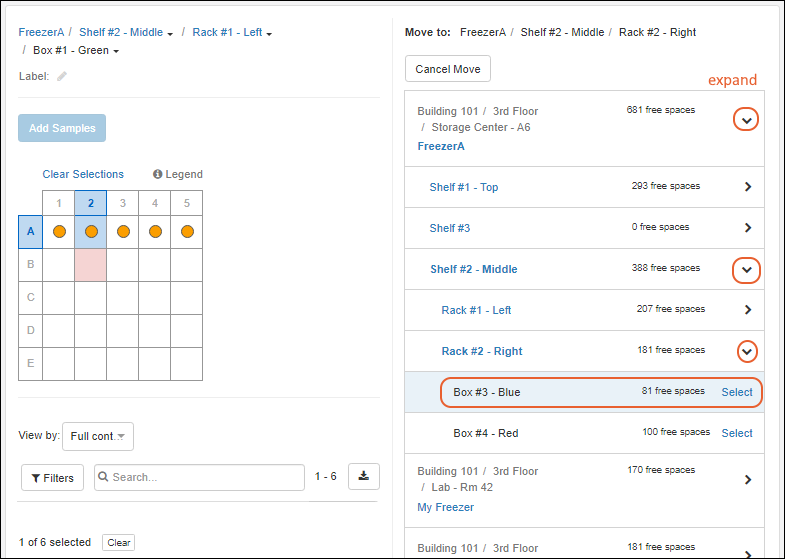Open the Legend info icon
785x559 pixels.
(x=158, y=174)
